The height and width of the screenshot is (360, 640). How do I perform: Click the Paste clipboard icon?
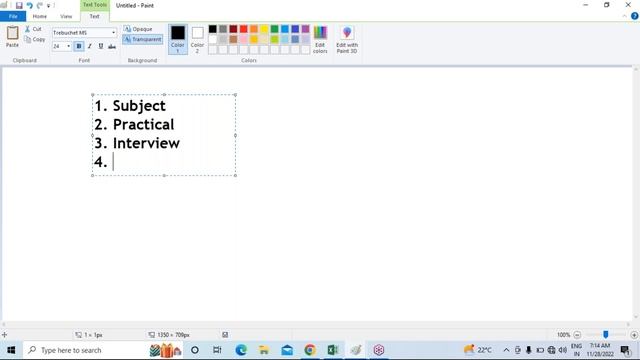pos(12,33)
